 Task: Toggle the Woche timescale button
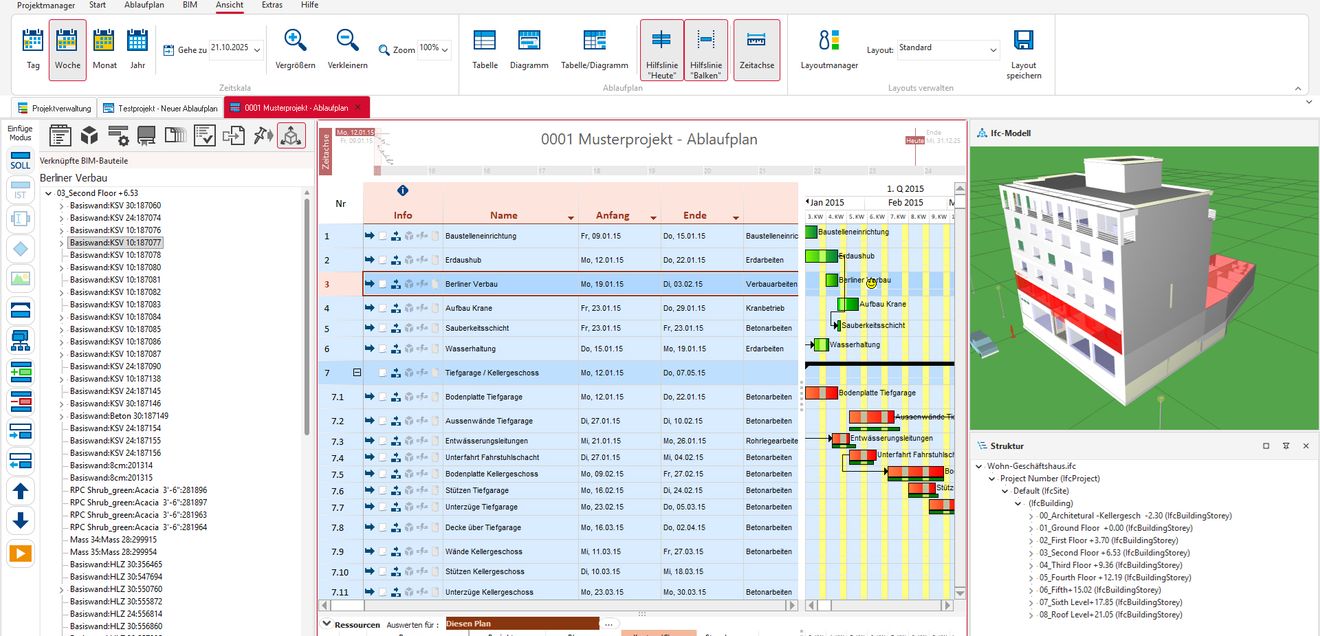click(68, 50)
